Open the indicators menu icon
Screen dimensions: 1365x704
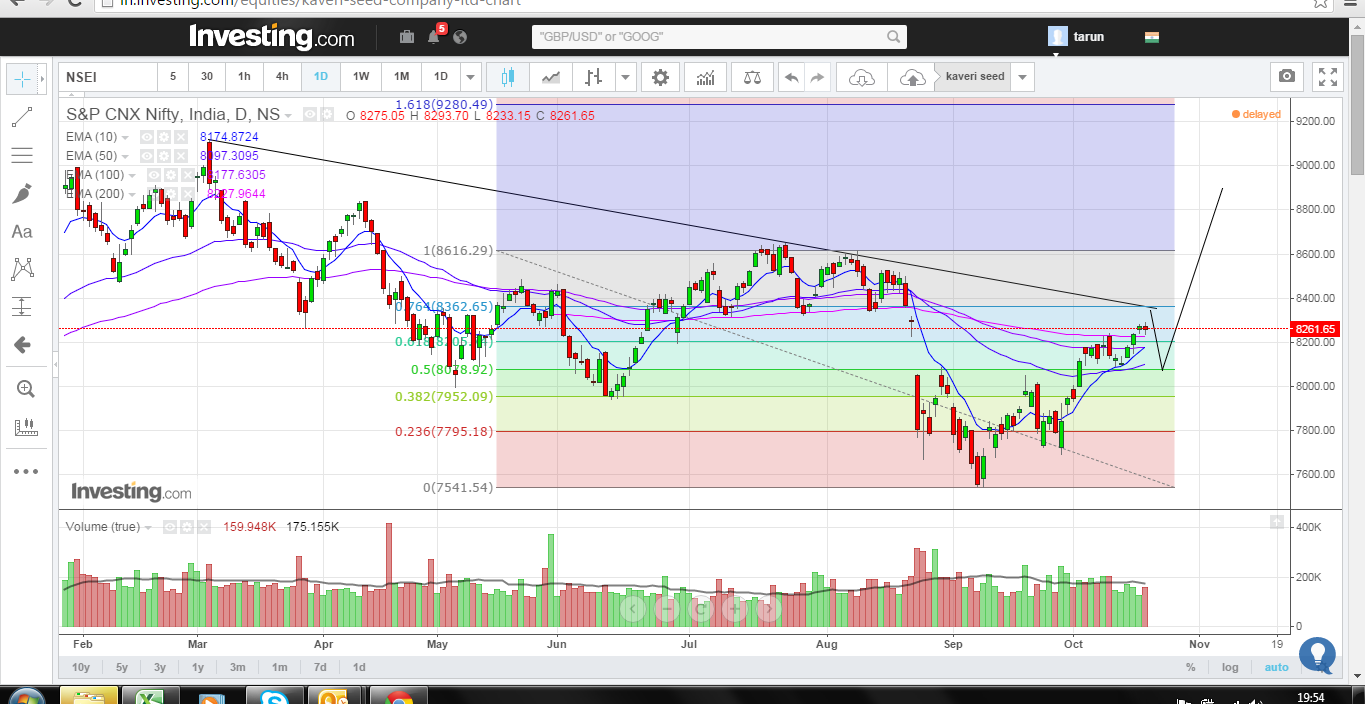(x=706, y=77)
